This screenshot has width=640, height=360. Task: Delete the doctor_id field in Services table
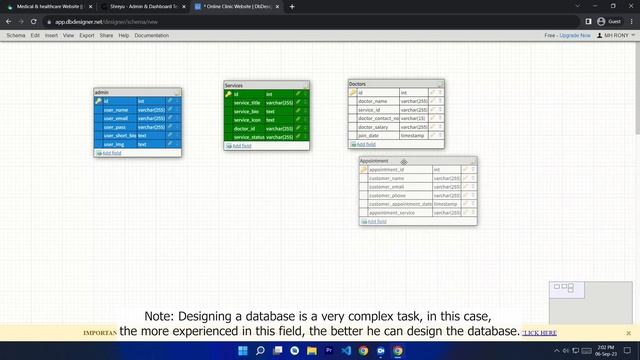pyautogui.click(x=305, y=128)
